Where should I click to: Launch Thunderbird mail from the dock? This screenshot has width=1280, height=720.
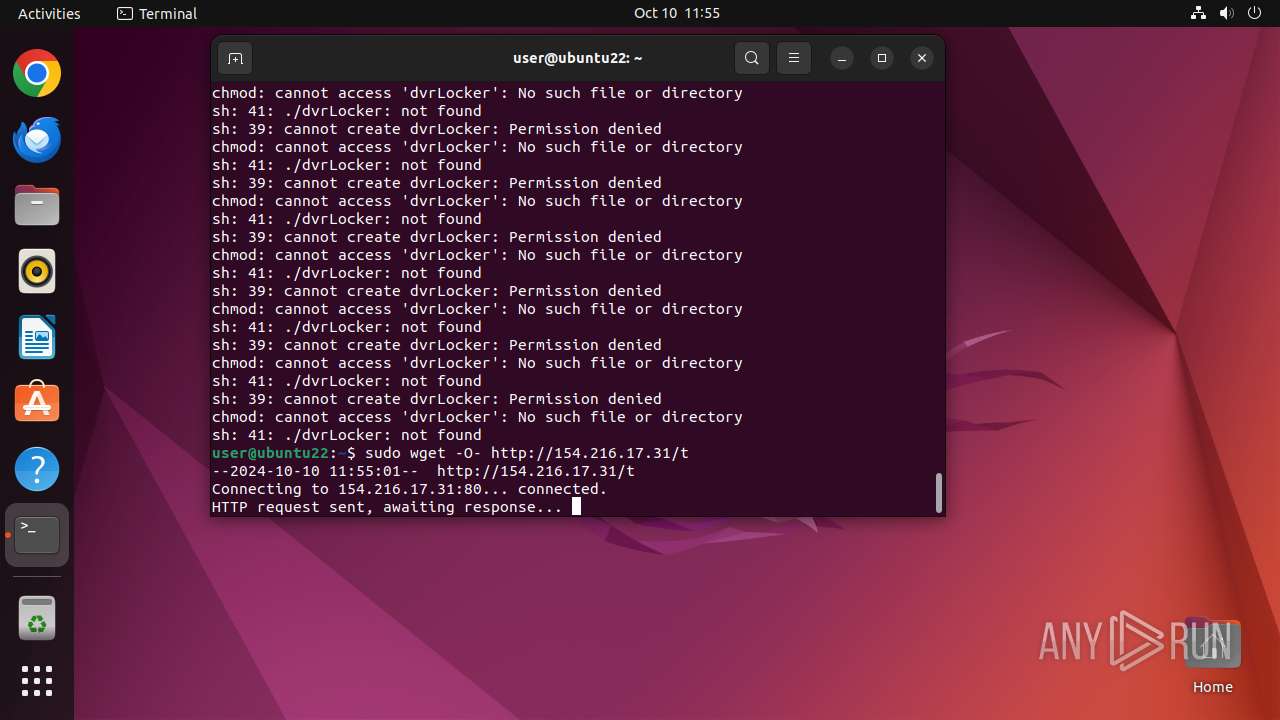[x=37, y=140]
